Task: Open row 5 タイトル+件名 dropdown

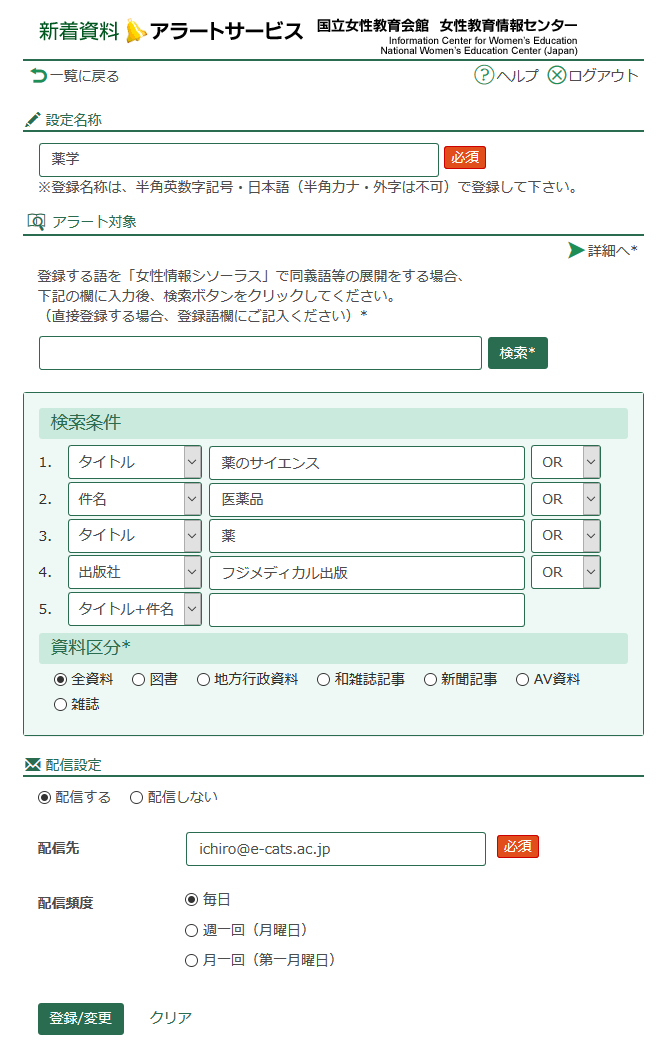Action: click(x=134, y=609)
